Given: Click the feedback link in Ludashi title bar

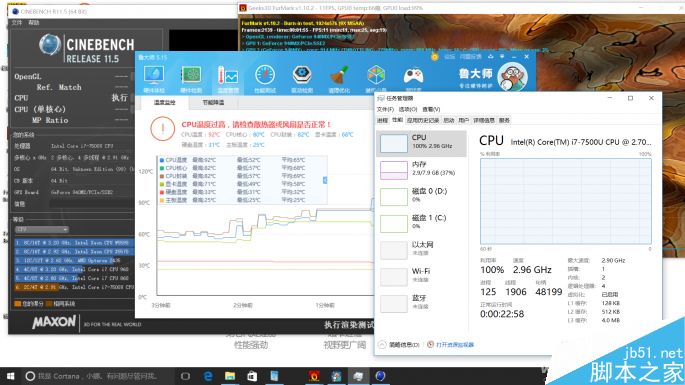Looking at the screenshot, I should (470, 57).
